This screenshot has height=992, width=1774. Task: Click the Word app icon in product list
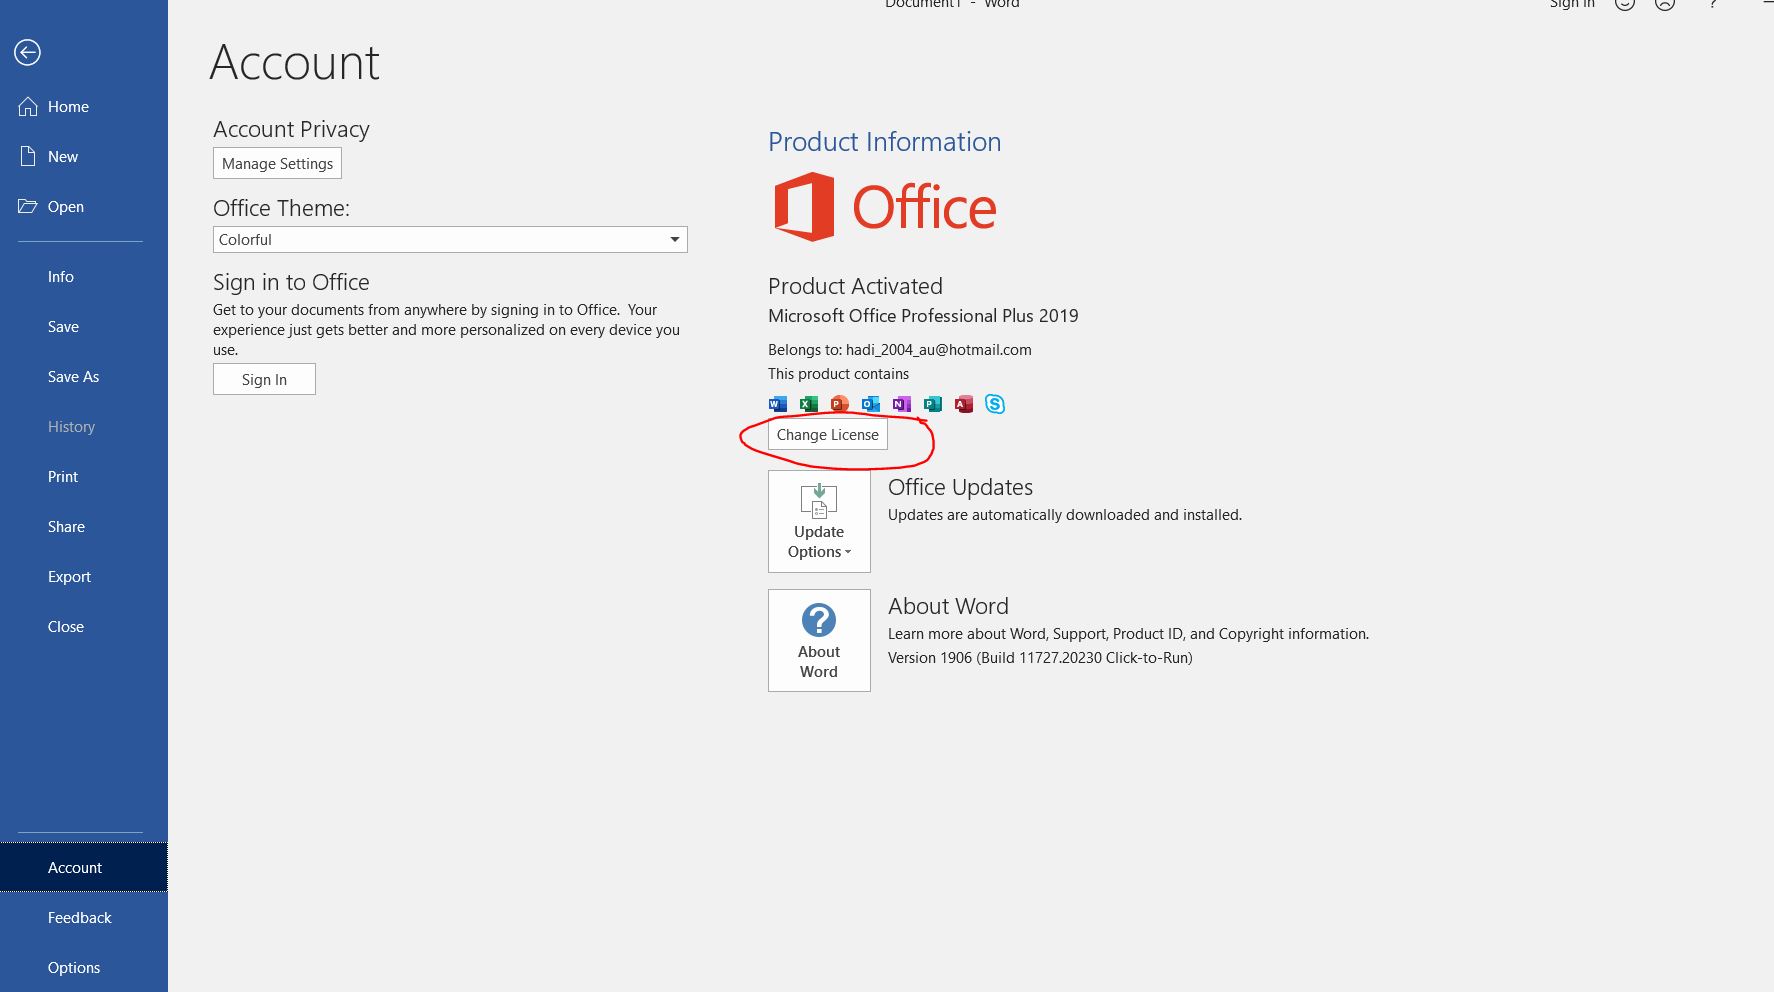coord(778,404)
